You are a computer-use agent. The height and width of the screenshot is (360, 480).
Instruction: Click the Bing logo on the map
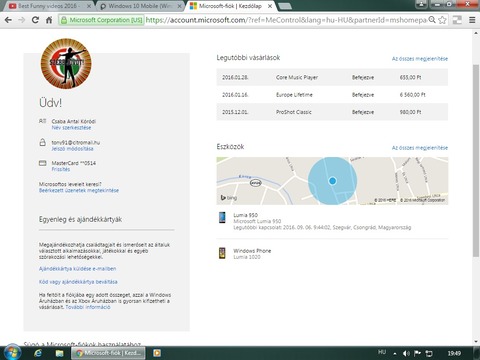(229, 198)
